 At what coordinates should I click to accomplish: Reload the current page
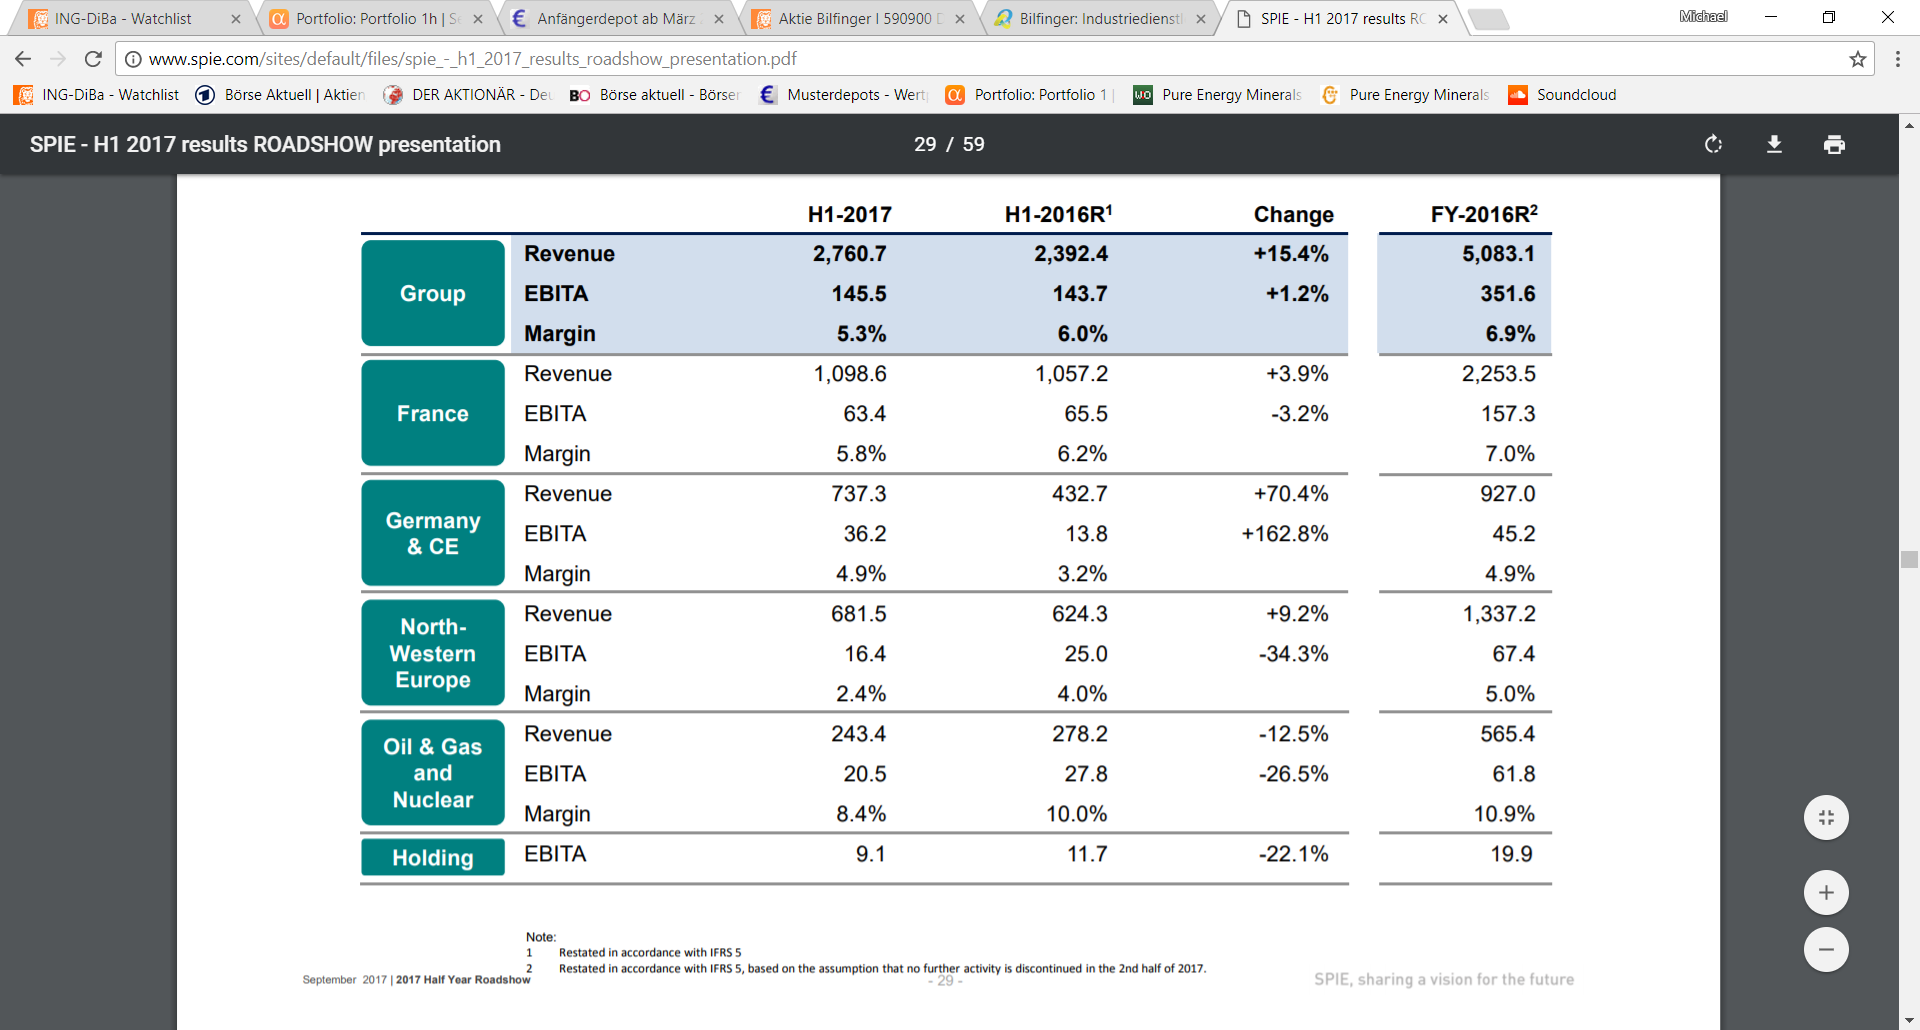coord(93,59)
